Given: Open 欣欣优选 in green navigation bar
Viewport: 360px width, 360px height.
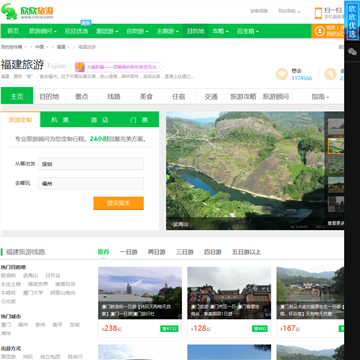Looking at the screenshot, I should pos(76,31).
